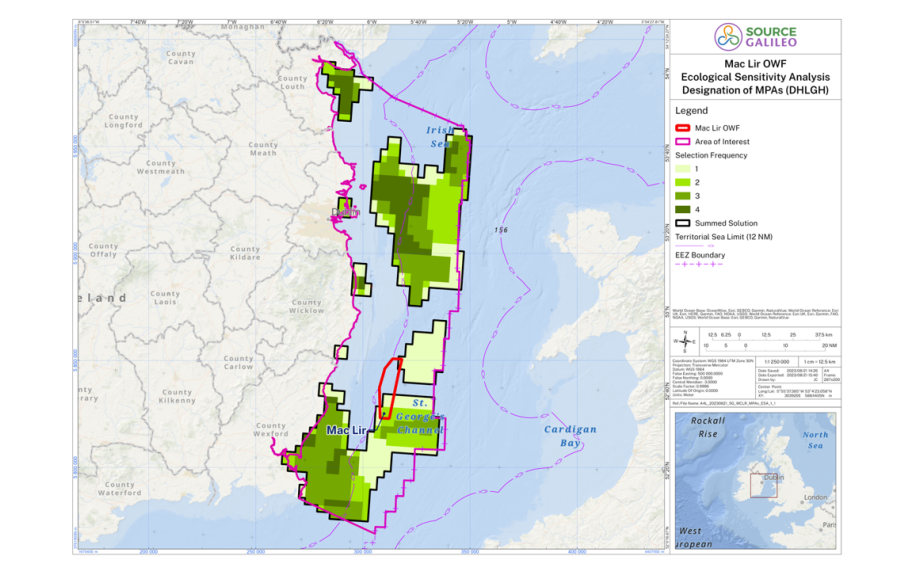Screen dimensions: 900x579
Task: Click the "County Kildare" map label
Action: pos(245,253)
